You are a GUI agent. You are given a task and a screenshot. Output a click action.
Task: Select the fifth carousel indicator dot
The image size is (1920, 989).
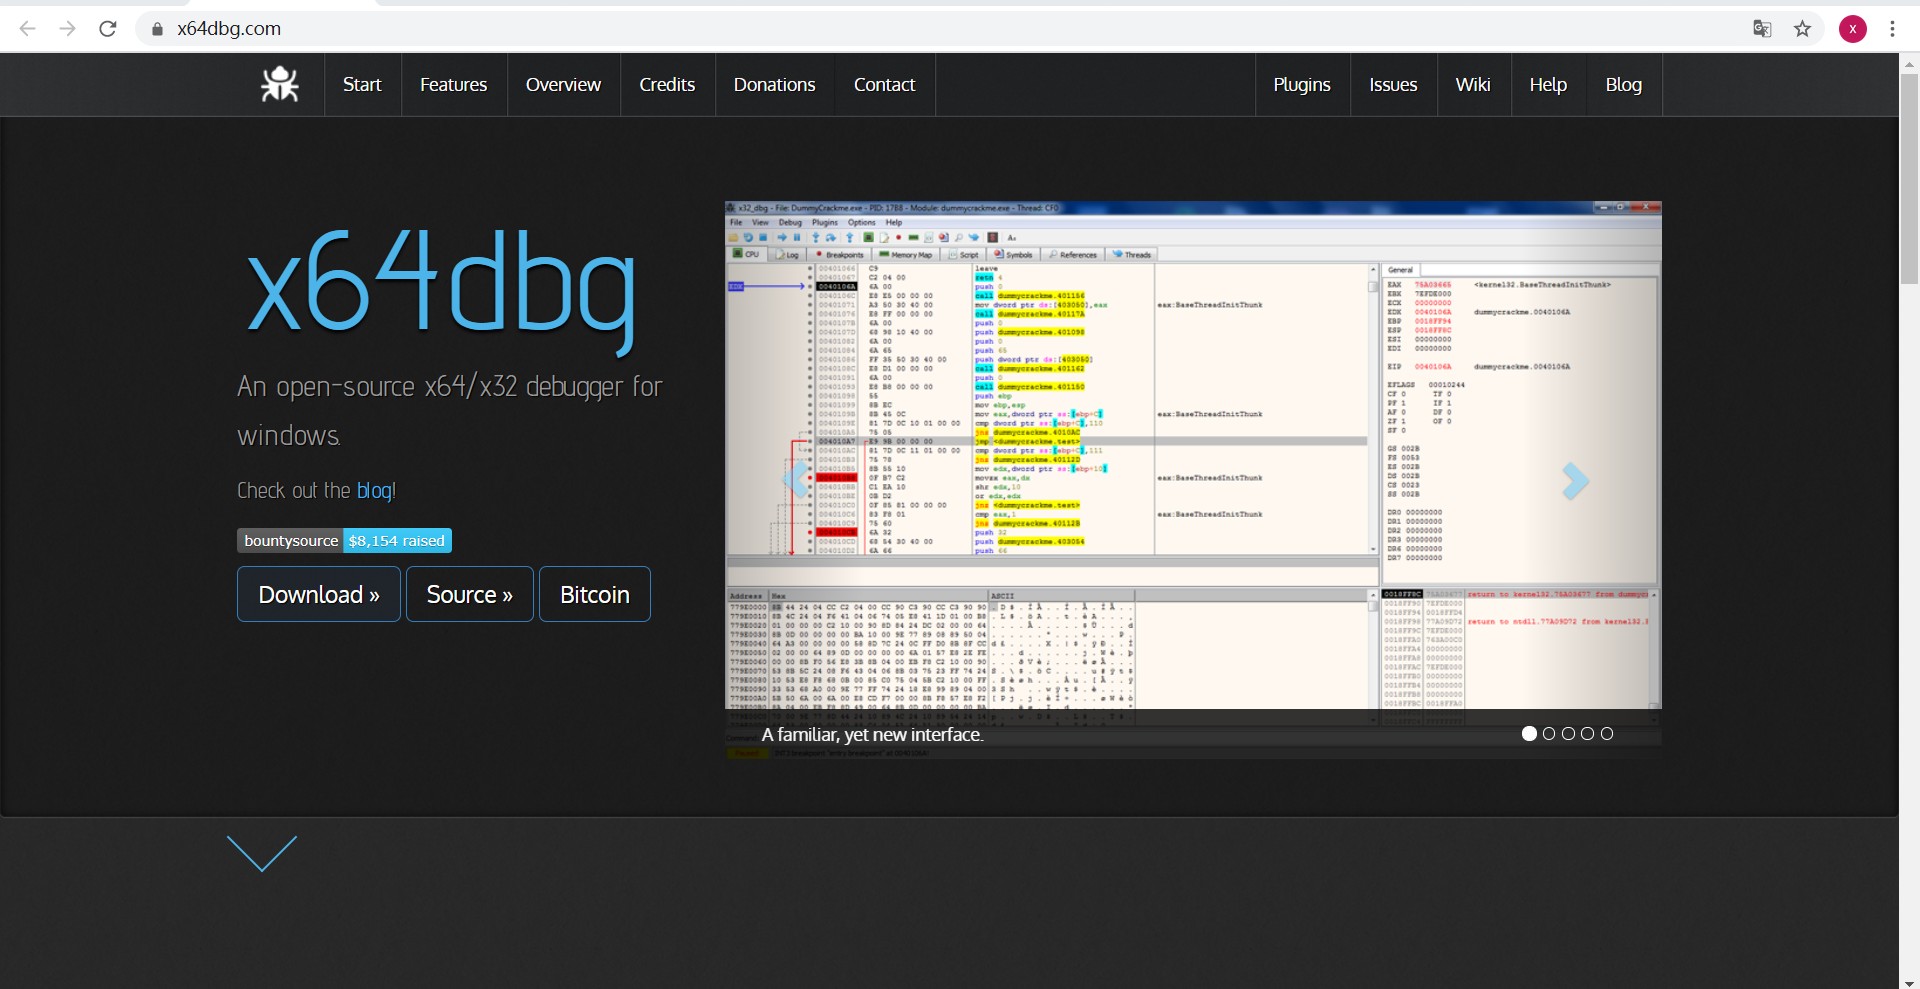pos(1607,734)
